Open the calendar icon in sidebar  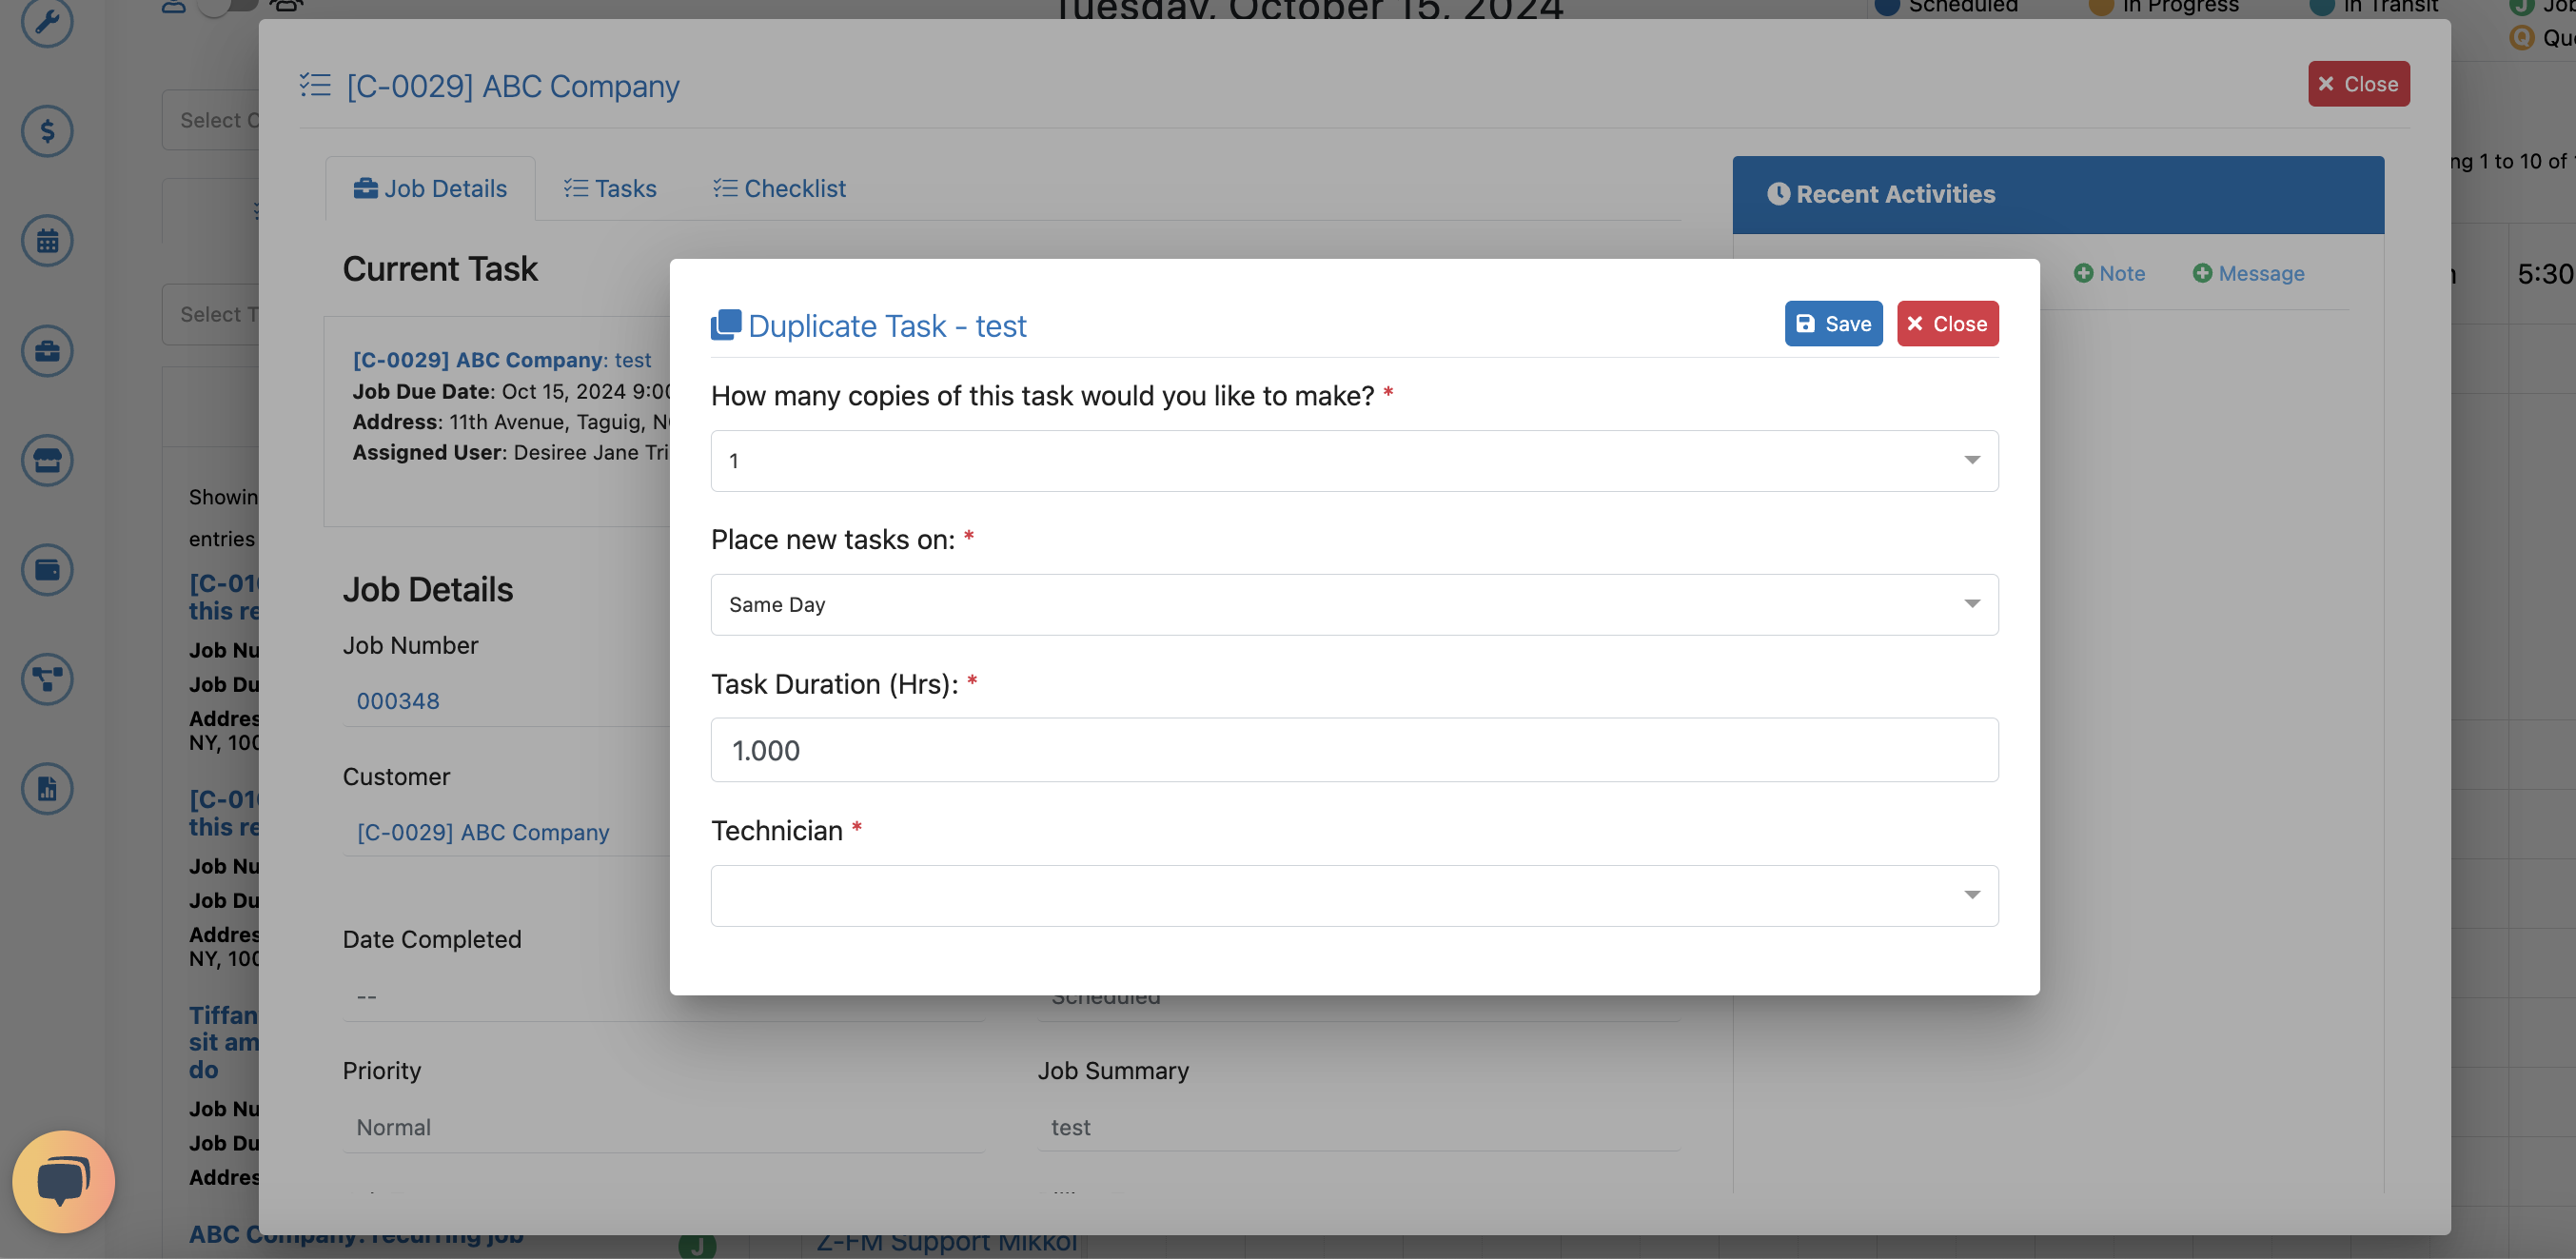(x=47, y=241)
